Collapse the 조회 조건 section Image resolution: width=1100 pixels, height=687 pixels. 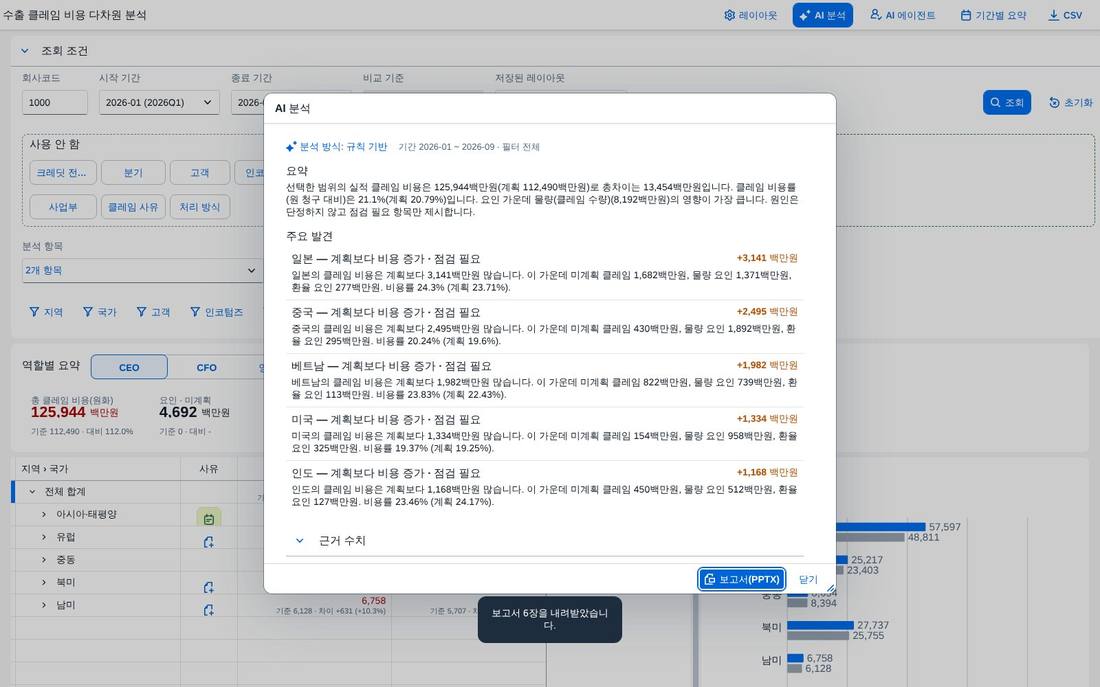[x=25, y=51]
